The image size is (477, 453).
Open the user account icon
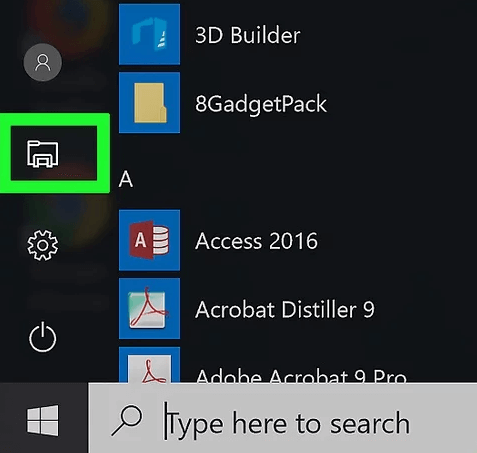[43, 62]
